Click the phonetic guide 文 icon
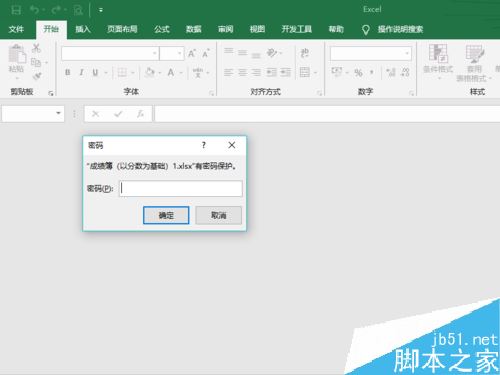 198,72
